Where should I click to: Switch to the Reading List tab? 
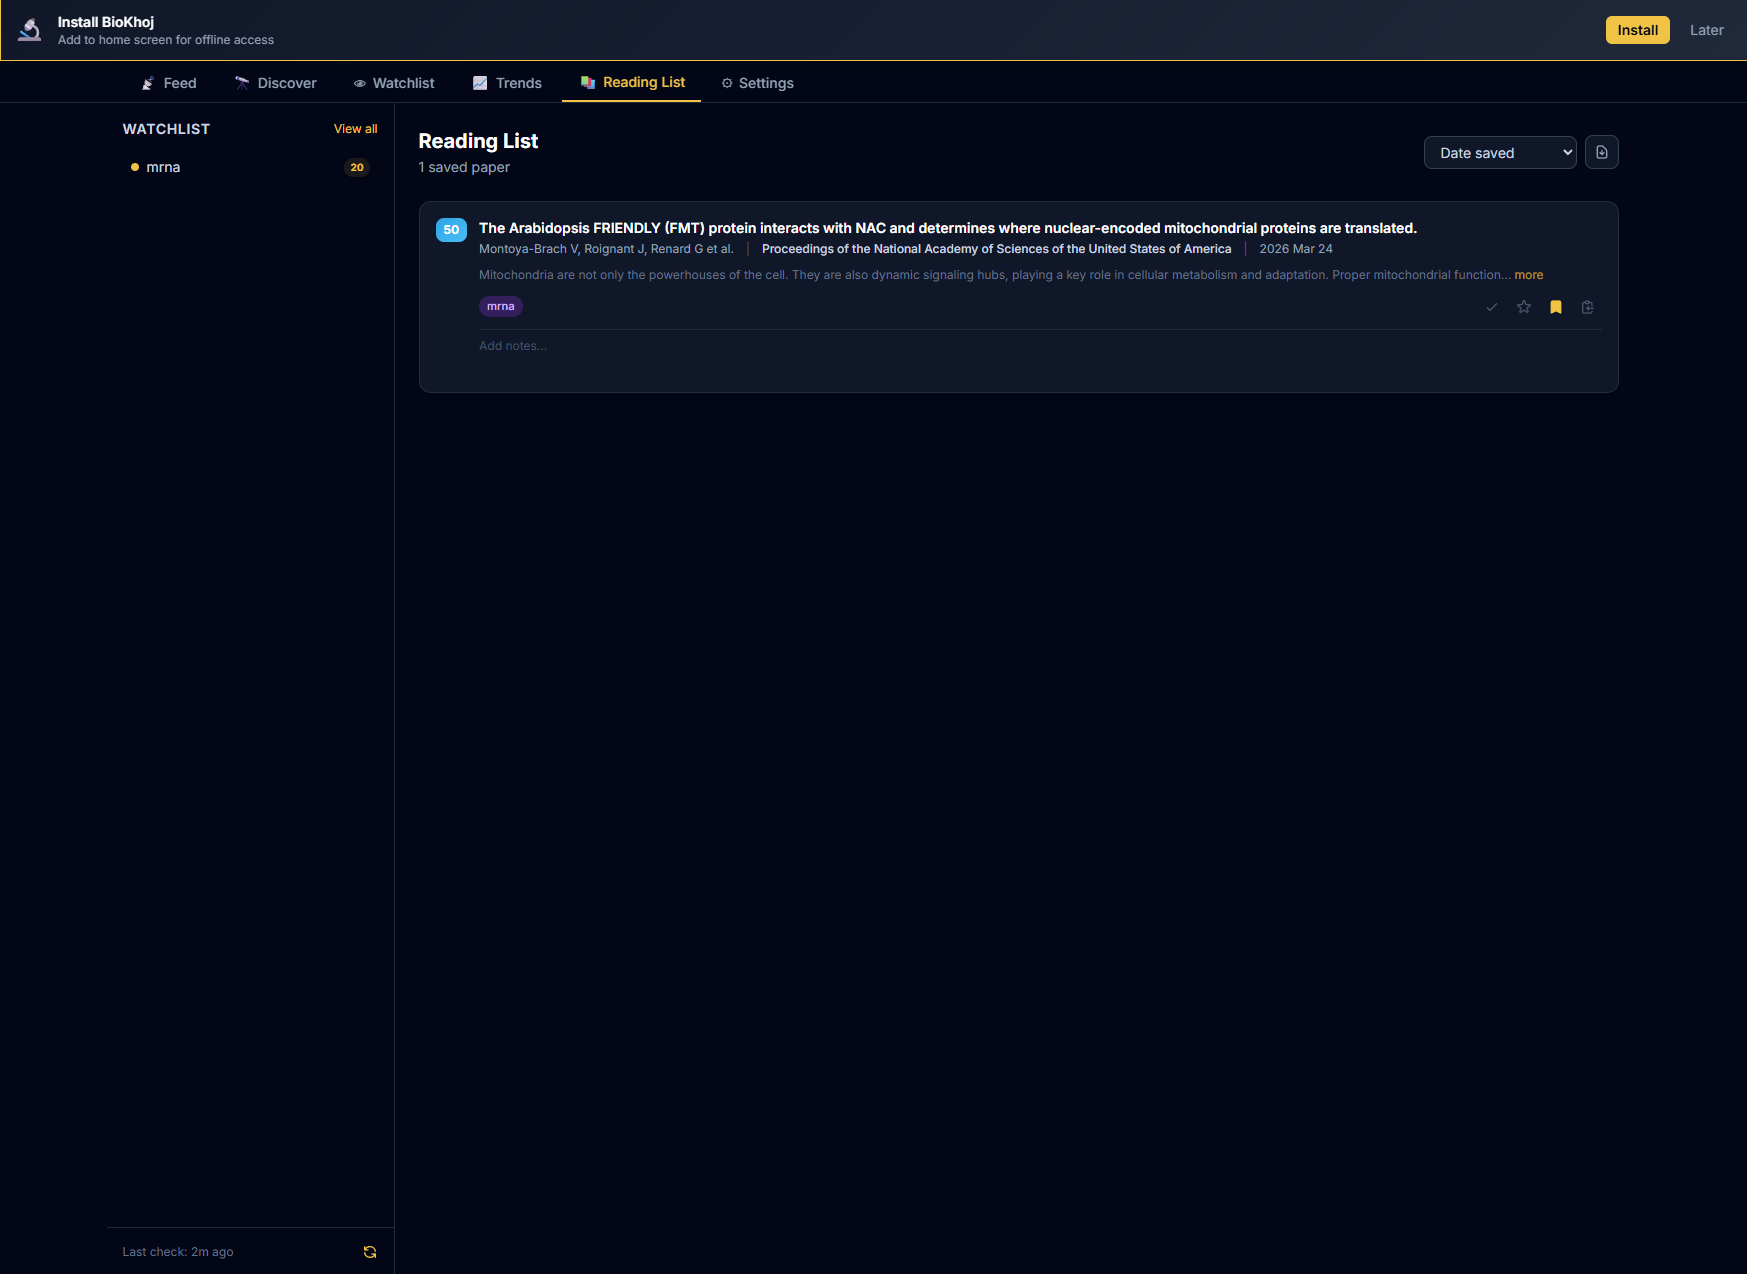(x=643, y=82)
